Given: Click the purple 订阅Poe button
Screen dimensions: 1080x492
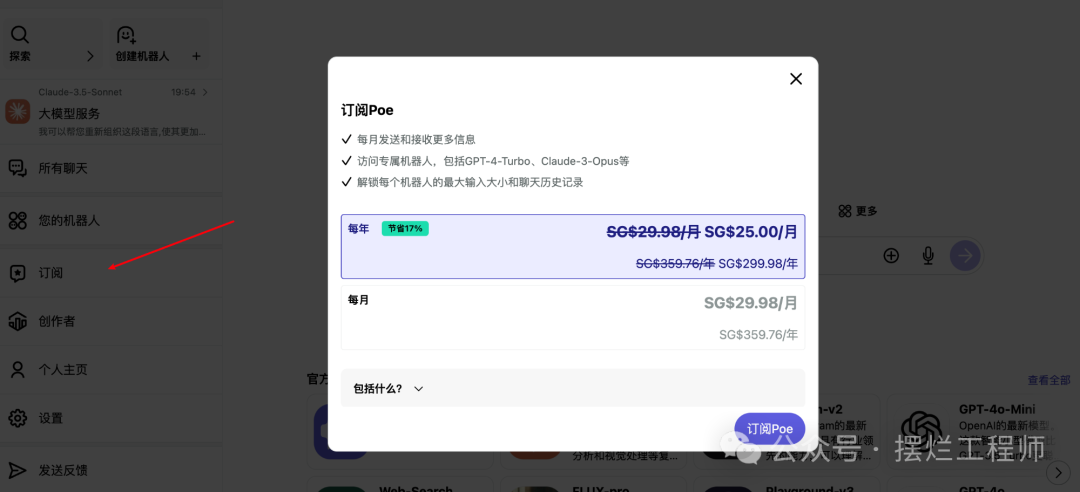Looking at the screenshot, I should 769,429.
